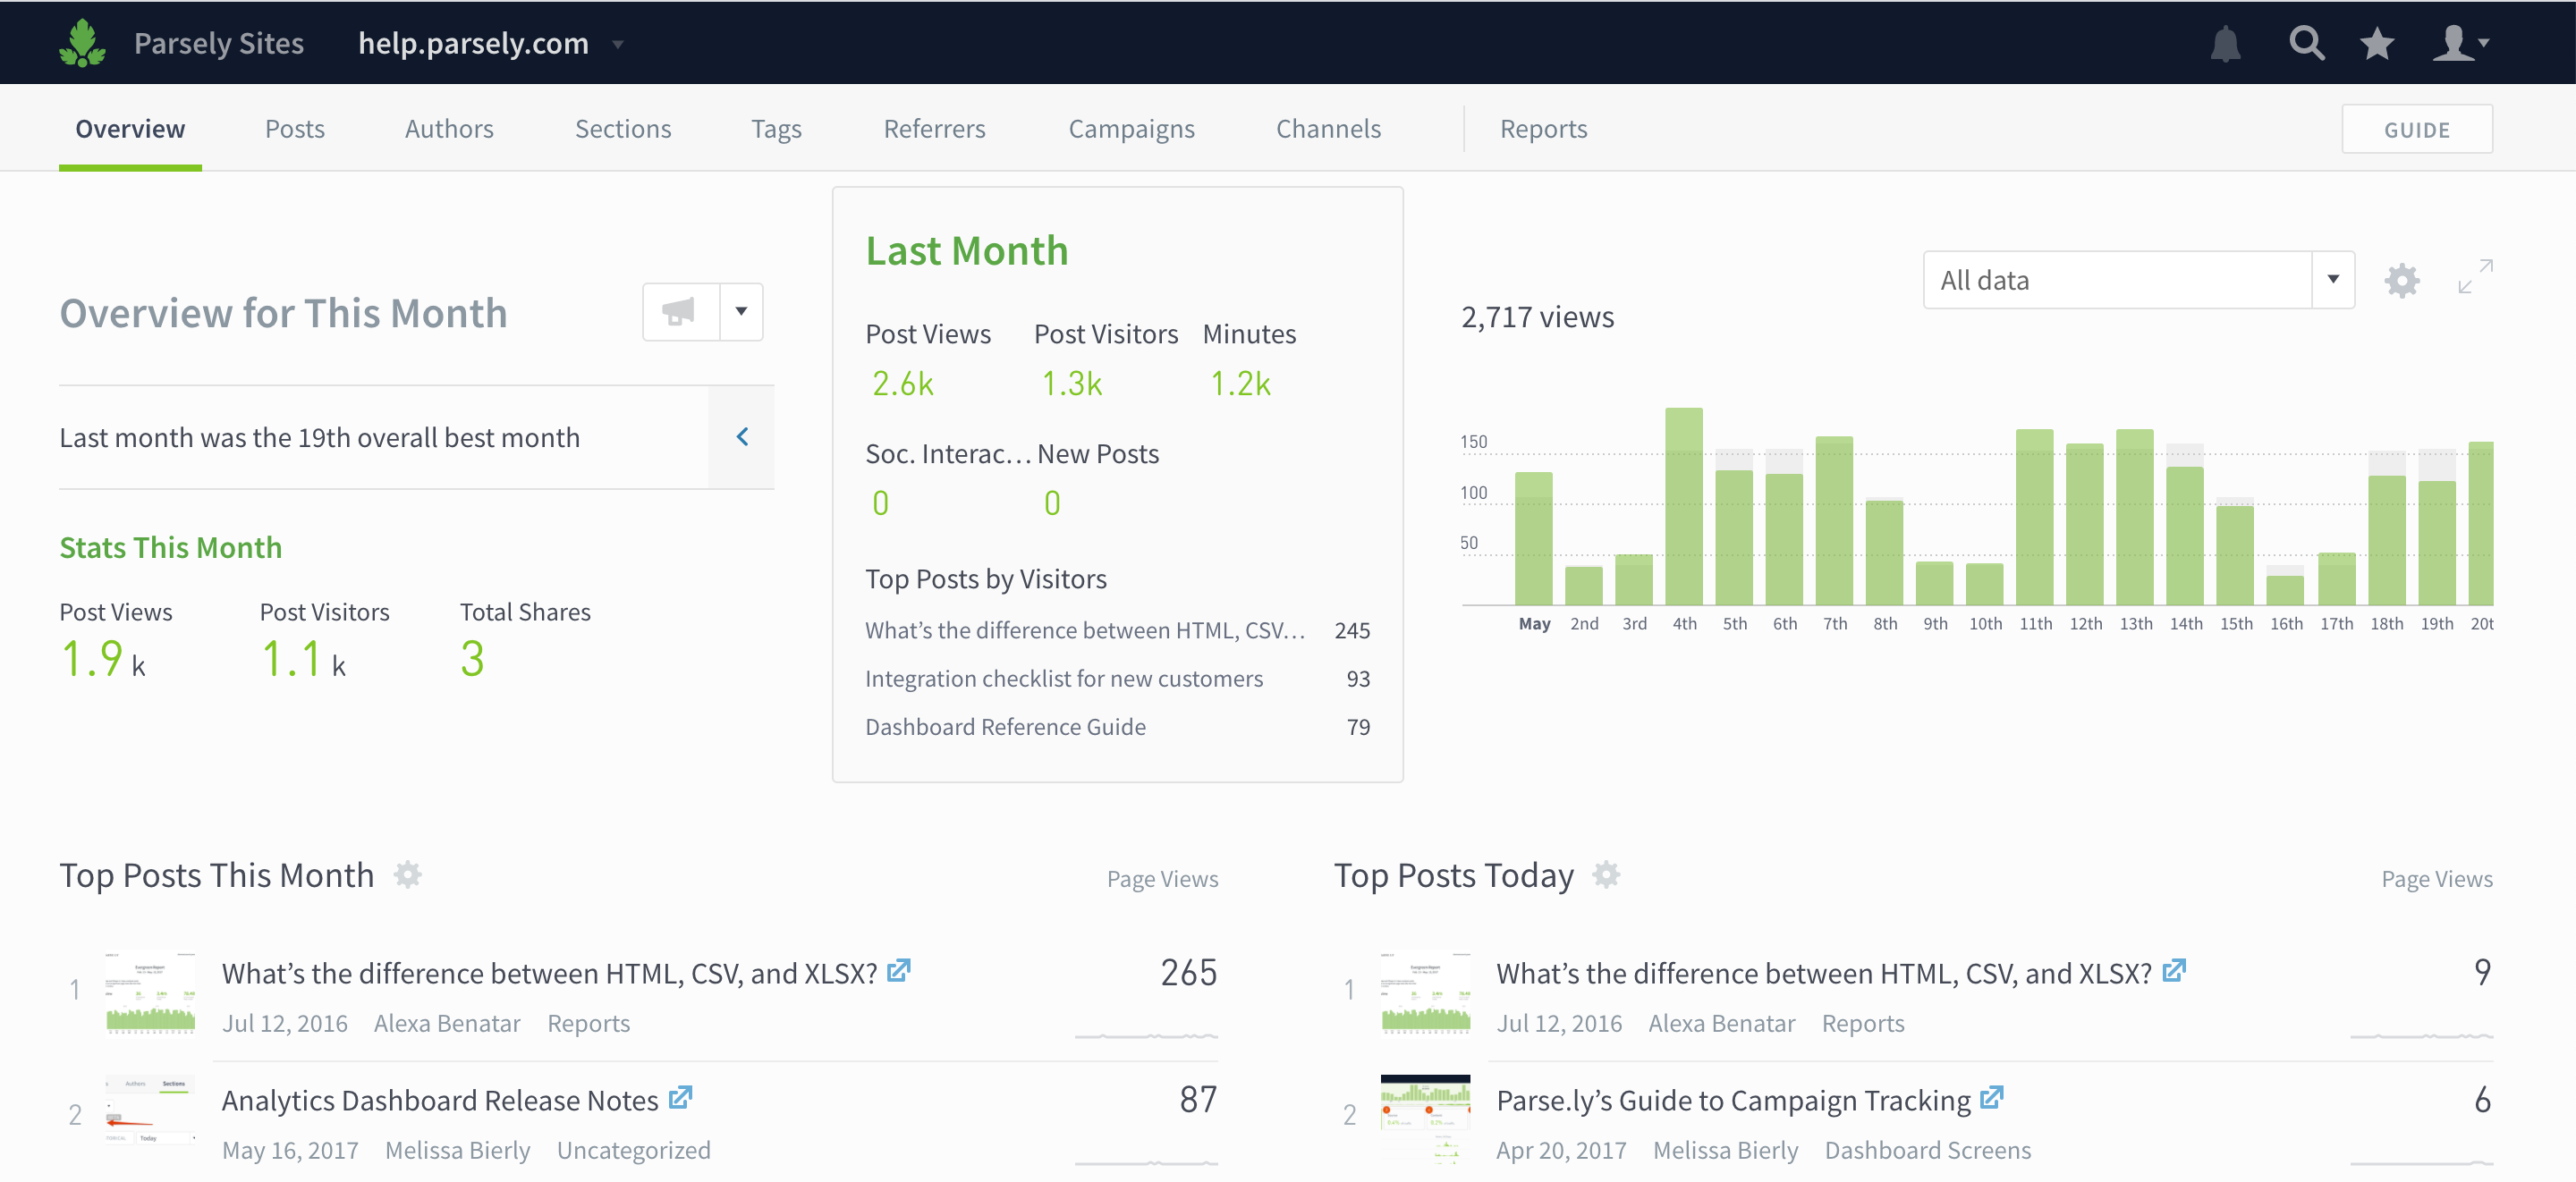Click the megaphone announcements button
2576x1182 pixels.
[681, 312]
